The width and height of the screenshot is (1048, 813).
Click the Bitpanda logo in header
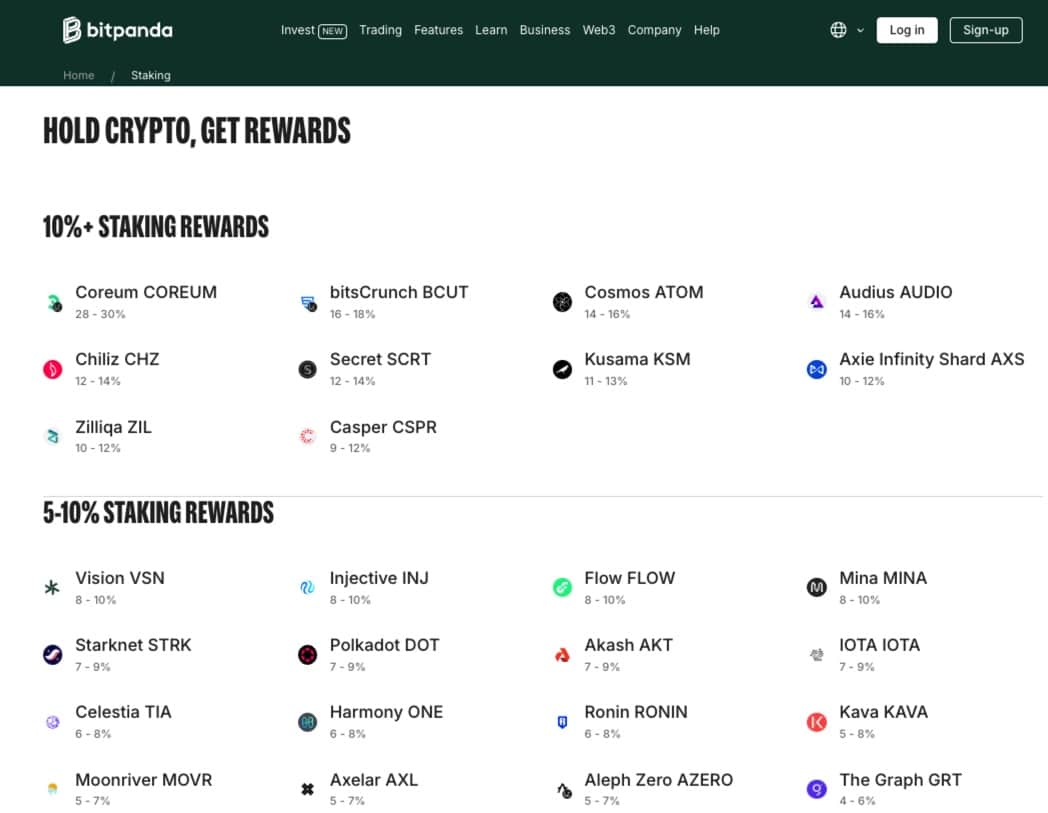coord(117,30)
